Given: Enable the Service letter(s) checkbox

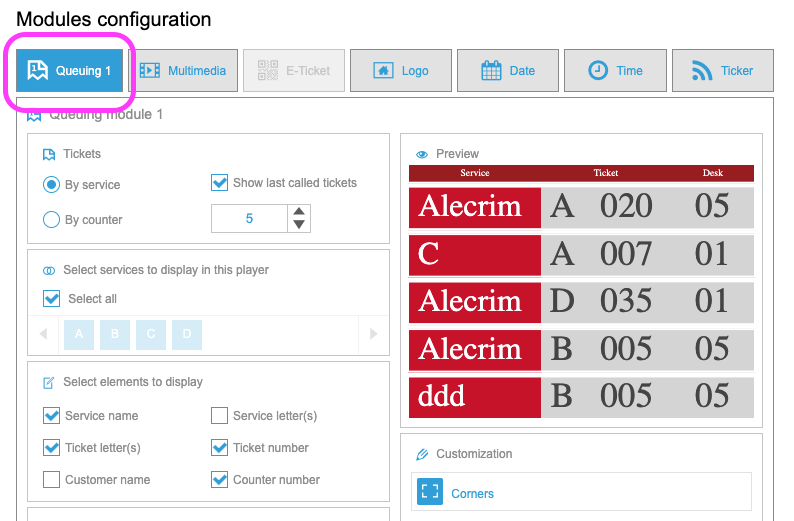Looking at the screenshot, I should point(220,416).
